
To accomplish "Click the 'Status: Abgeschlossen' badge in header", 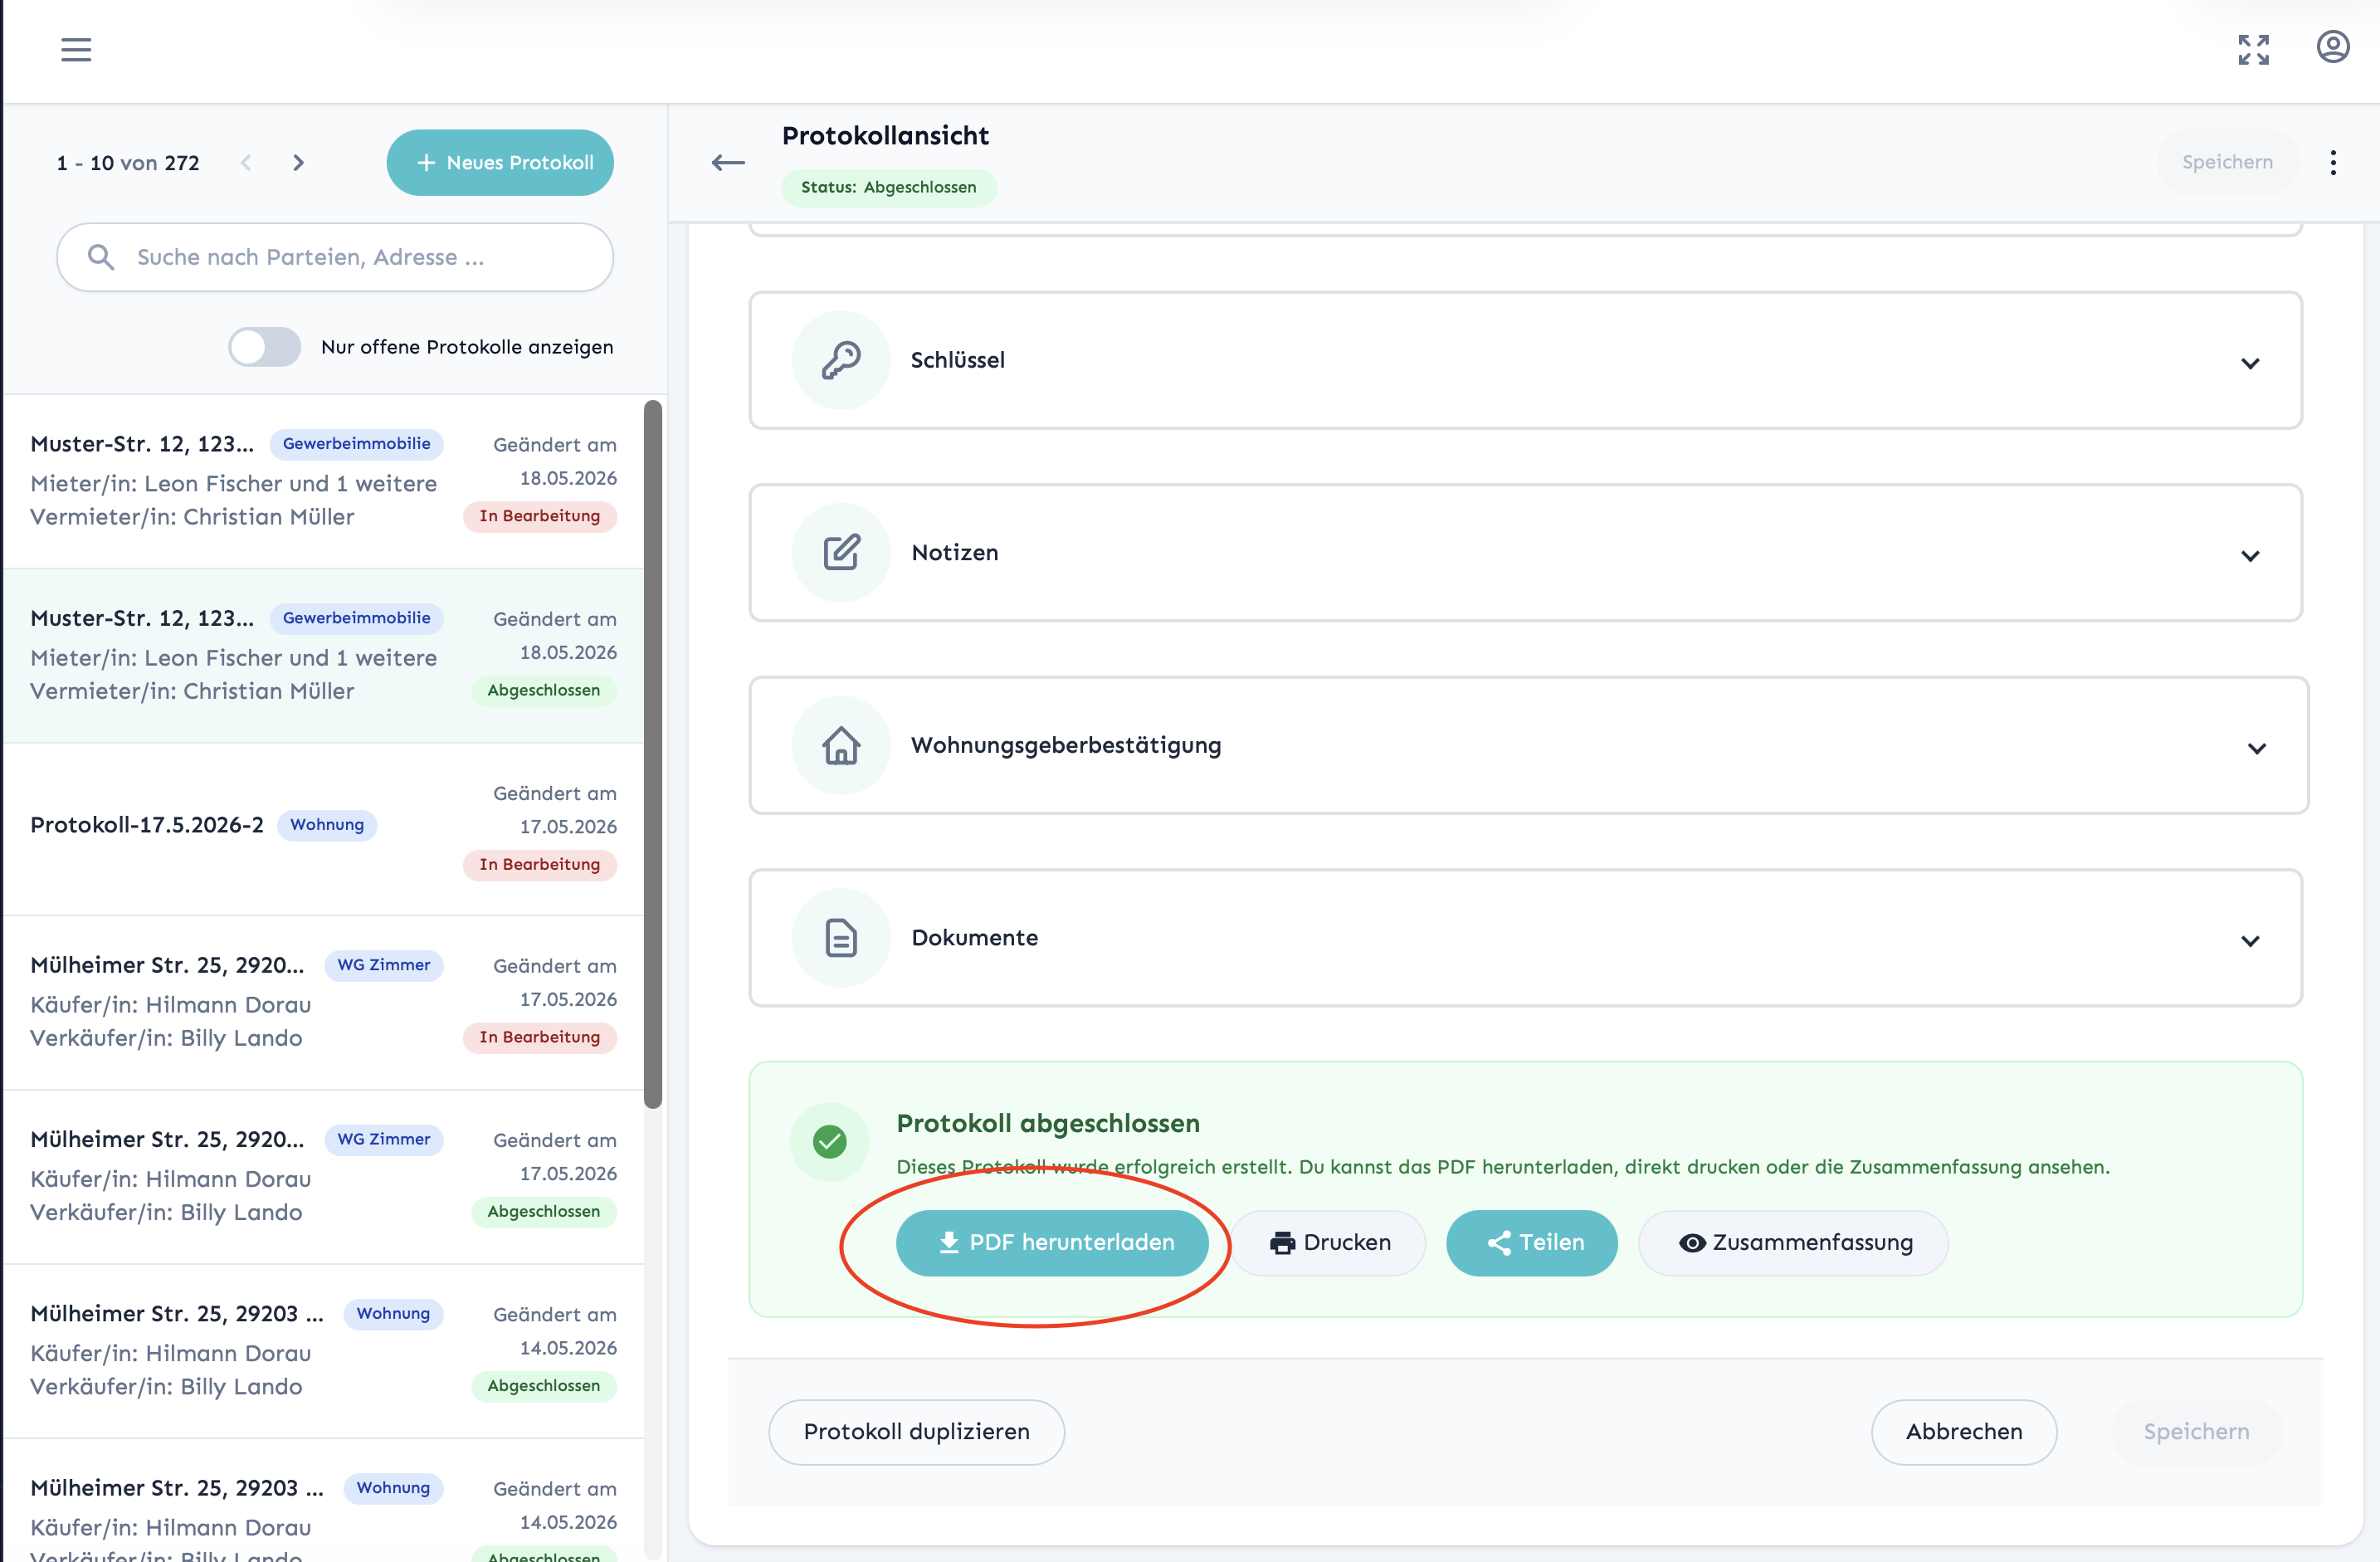I will 889,187.
